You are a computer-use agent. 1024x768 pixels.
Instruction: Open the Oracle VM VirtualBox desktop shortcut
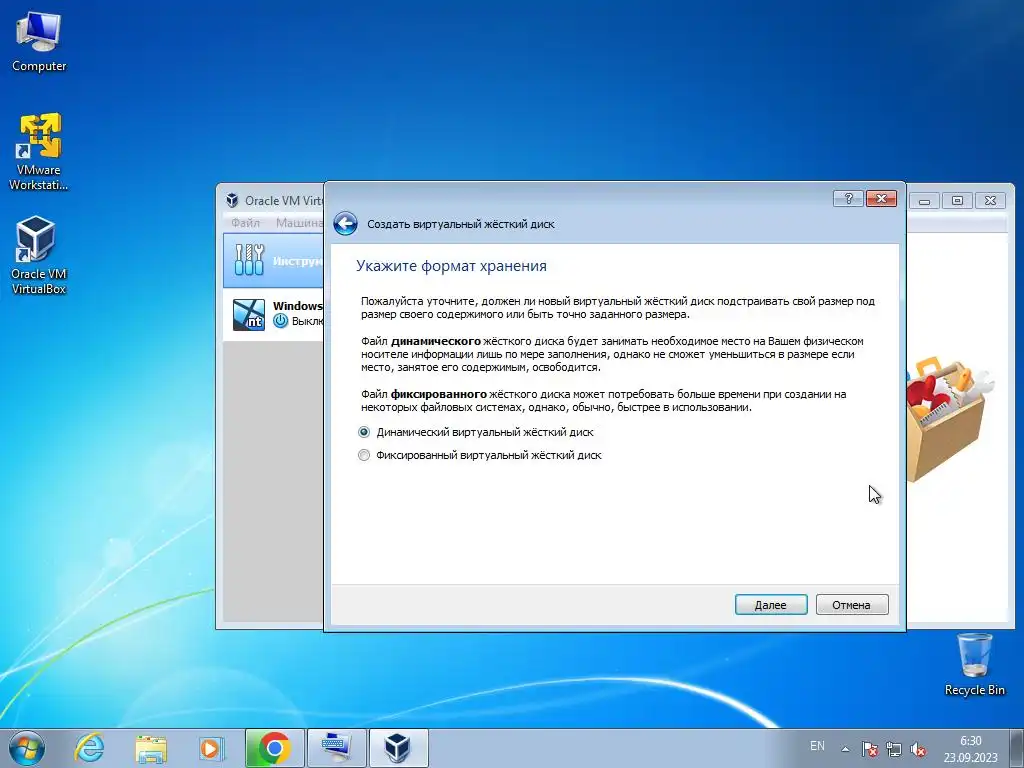(x=39, y=255)
